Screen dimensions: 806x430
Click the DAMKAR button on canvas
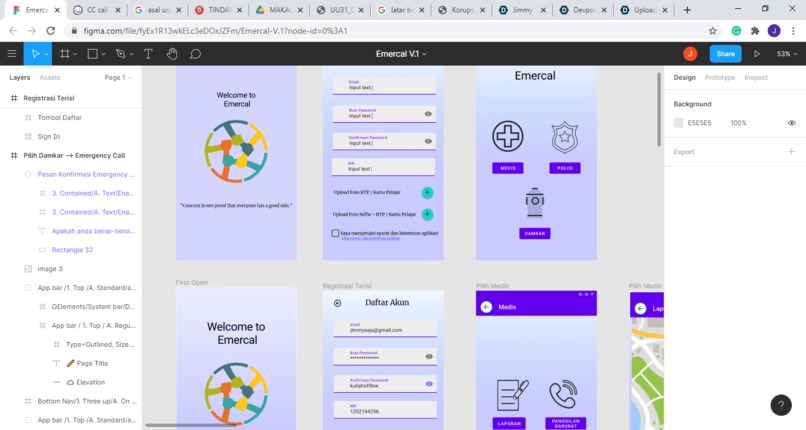(x=535, y=233)
